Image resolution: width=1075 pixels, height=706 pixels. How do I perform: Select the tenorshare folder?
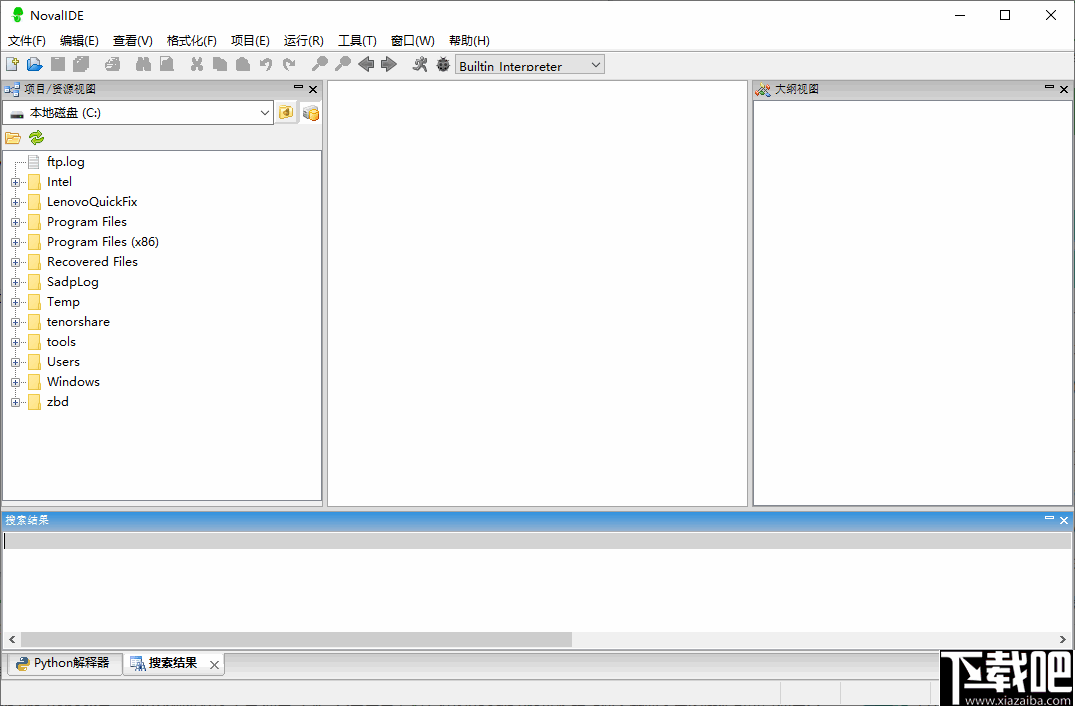pos(78,321)
